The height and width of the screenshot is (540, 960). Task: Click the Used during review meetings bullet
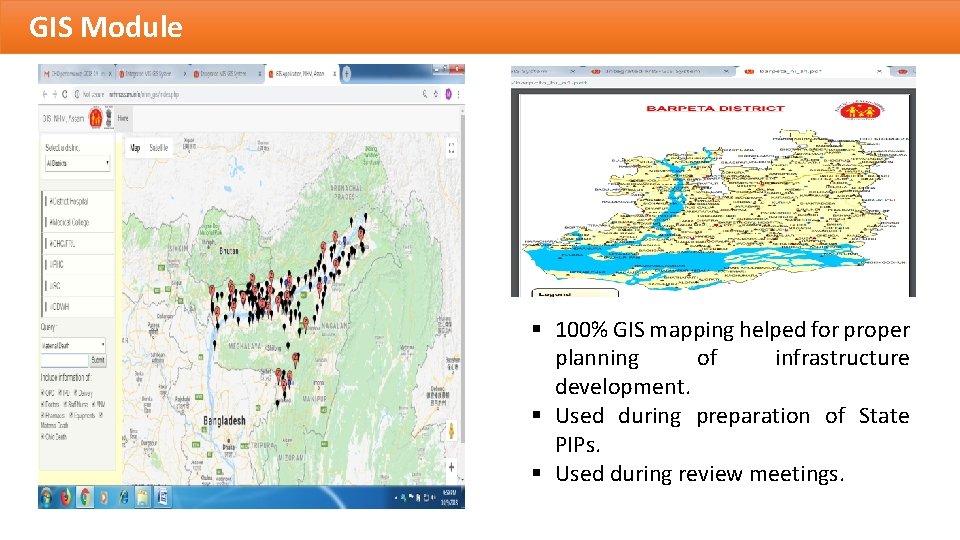pos(700,474)
